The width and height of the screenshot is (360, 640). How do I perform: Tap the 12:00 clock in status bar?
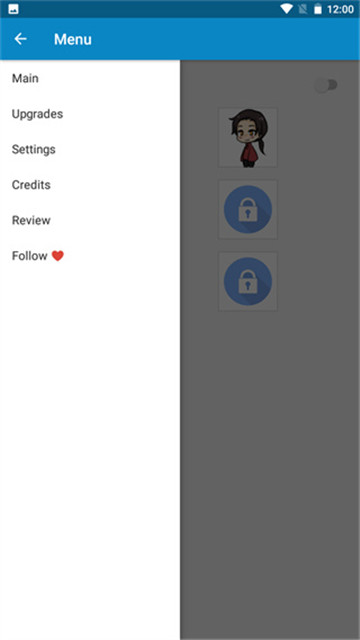coord(340,9)
